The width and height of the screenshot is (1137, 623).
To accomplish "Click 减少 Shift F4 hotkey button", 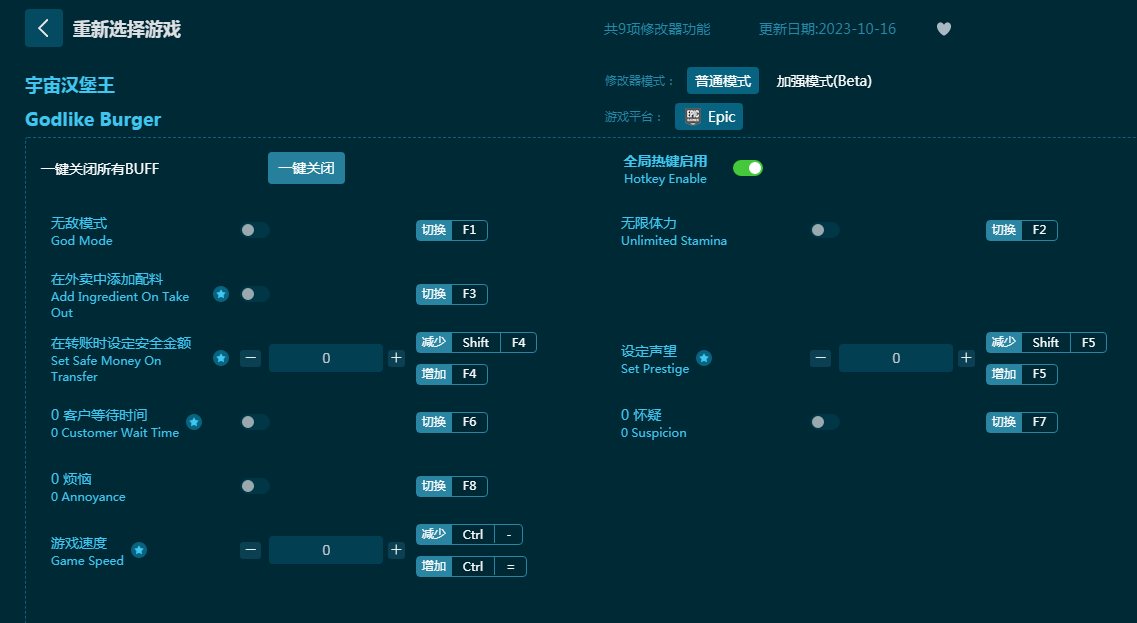I will tap(476, 342).
